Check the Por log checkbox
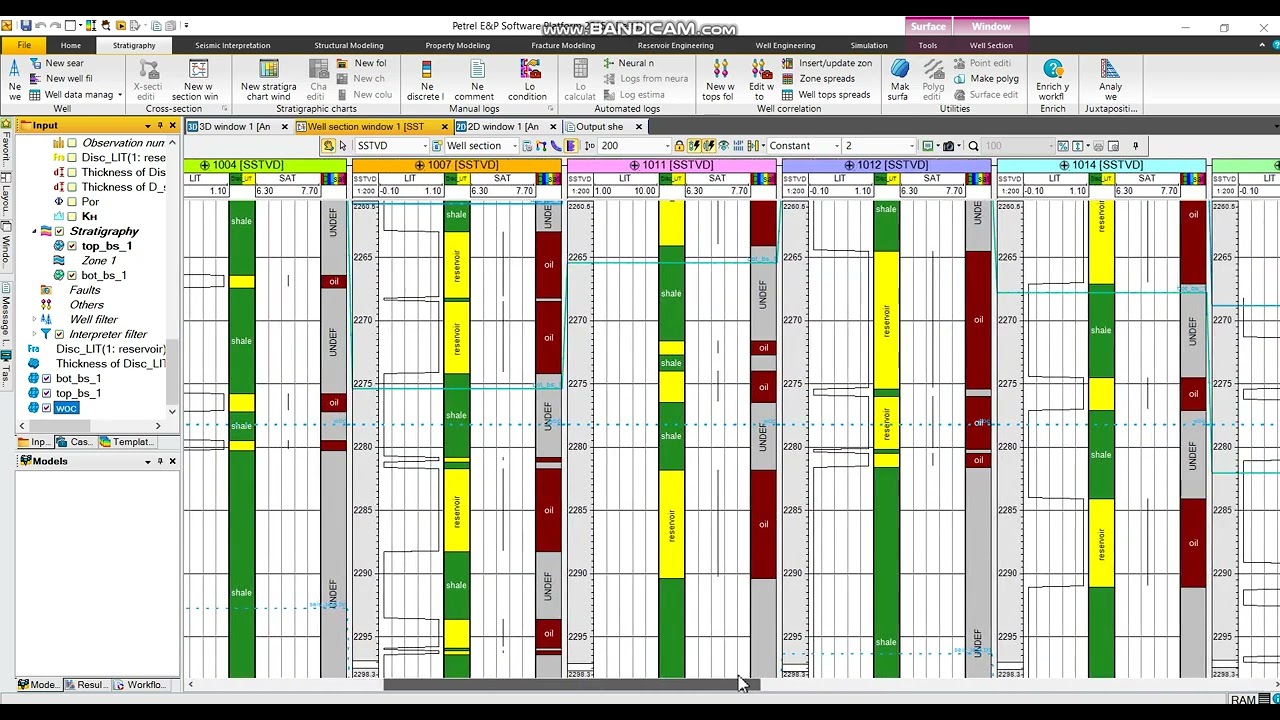This screenshot has width=1280, height=720. [x=72, y=202]
